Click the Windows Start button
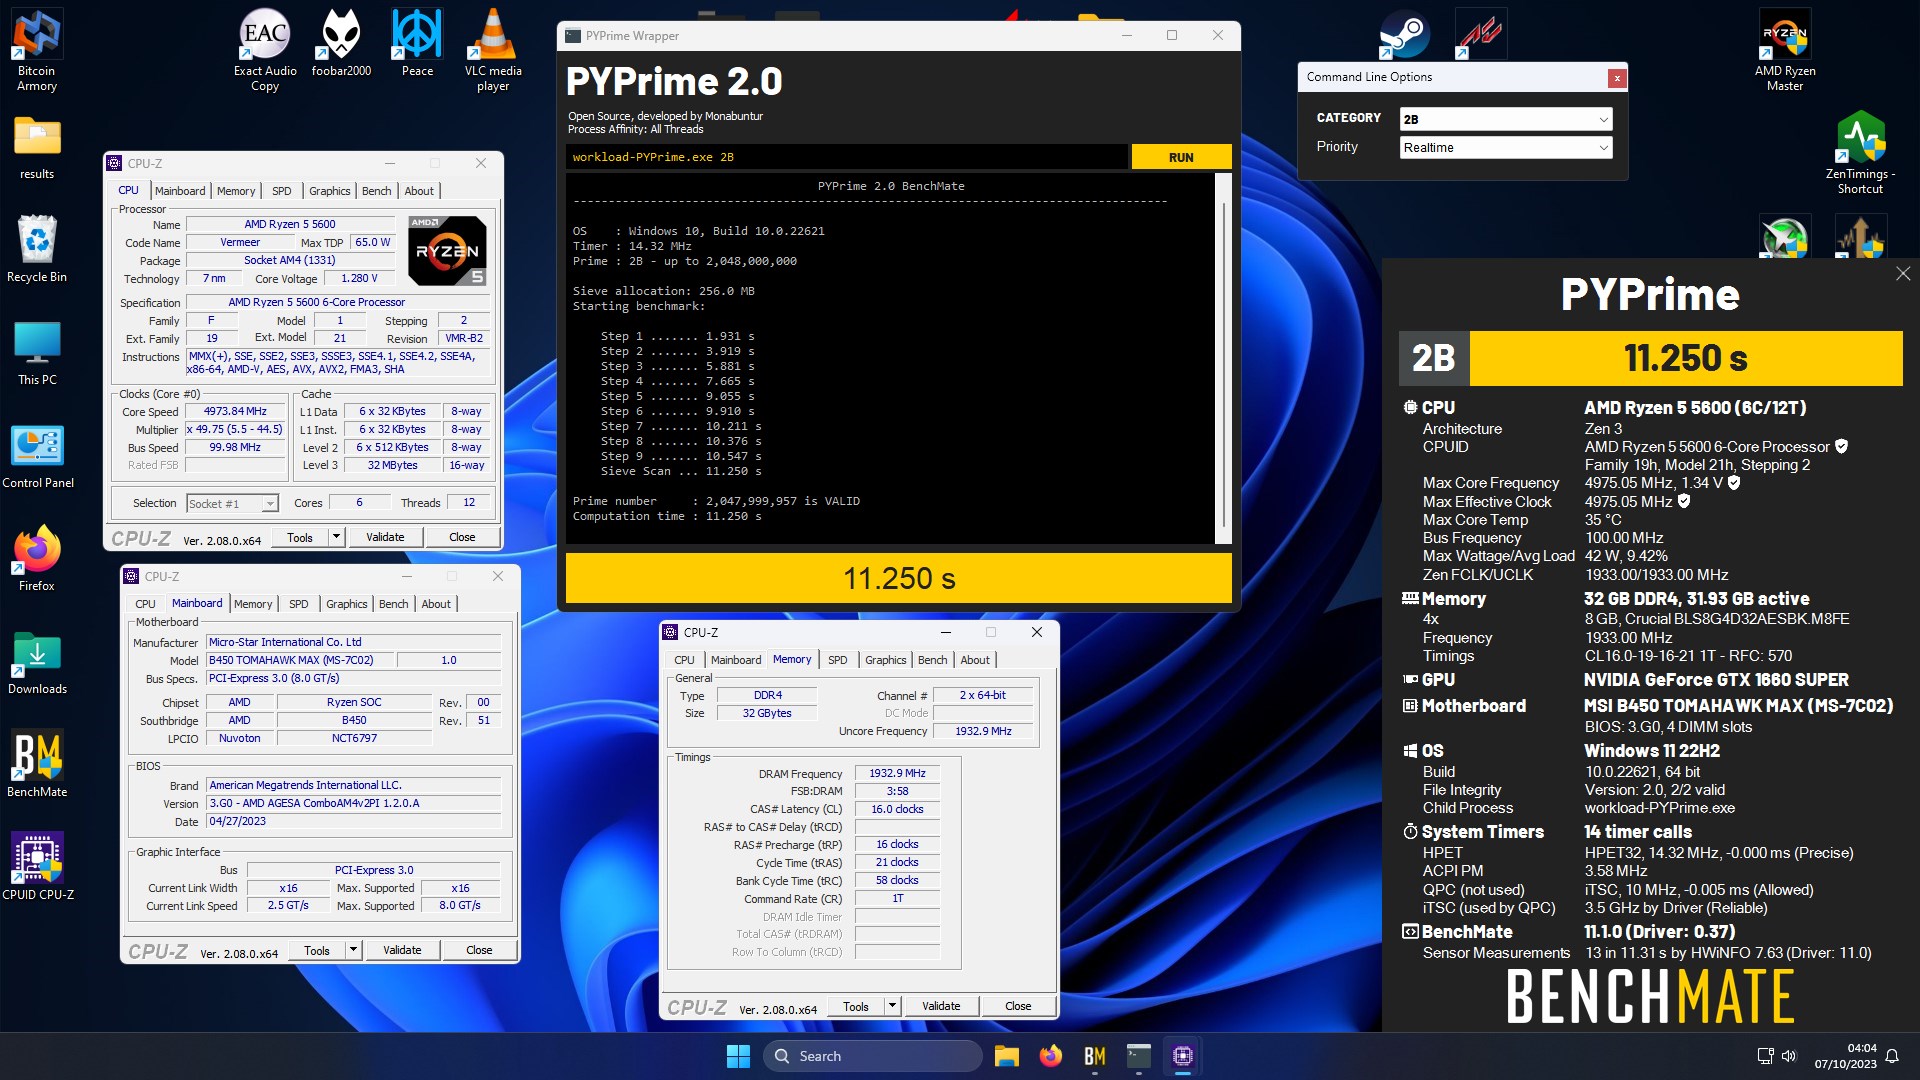 tap(738, 1056)
